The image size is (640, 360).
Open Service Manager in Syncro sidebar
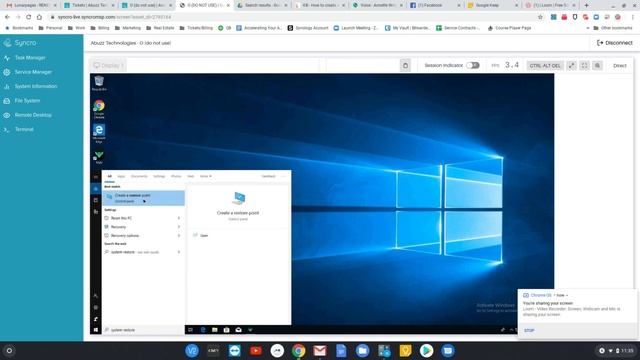33,72
